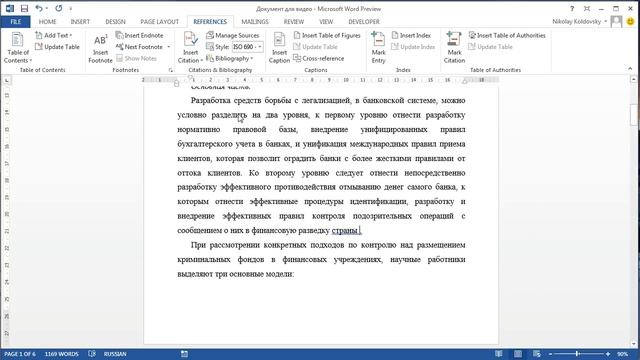Viewport: 640px width, 360px height.
Task: Open the Undo history dropdown arrow
Action: point(47,9)
